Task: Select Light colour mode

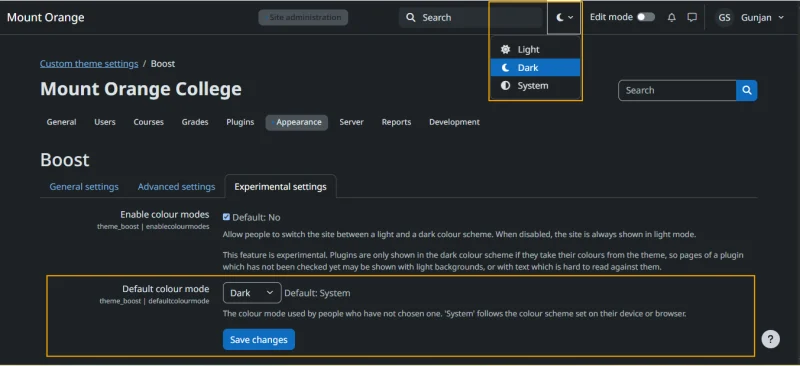Action: (x=535, y=50)
